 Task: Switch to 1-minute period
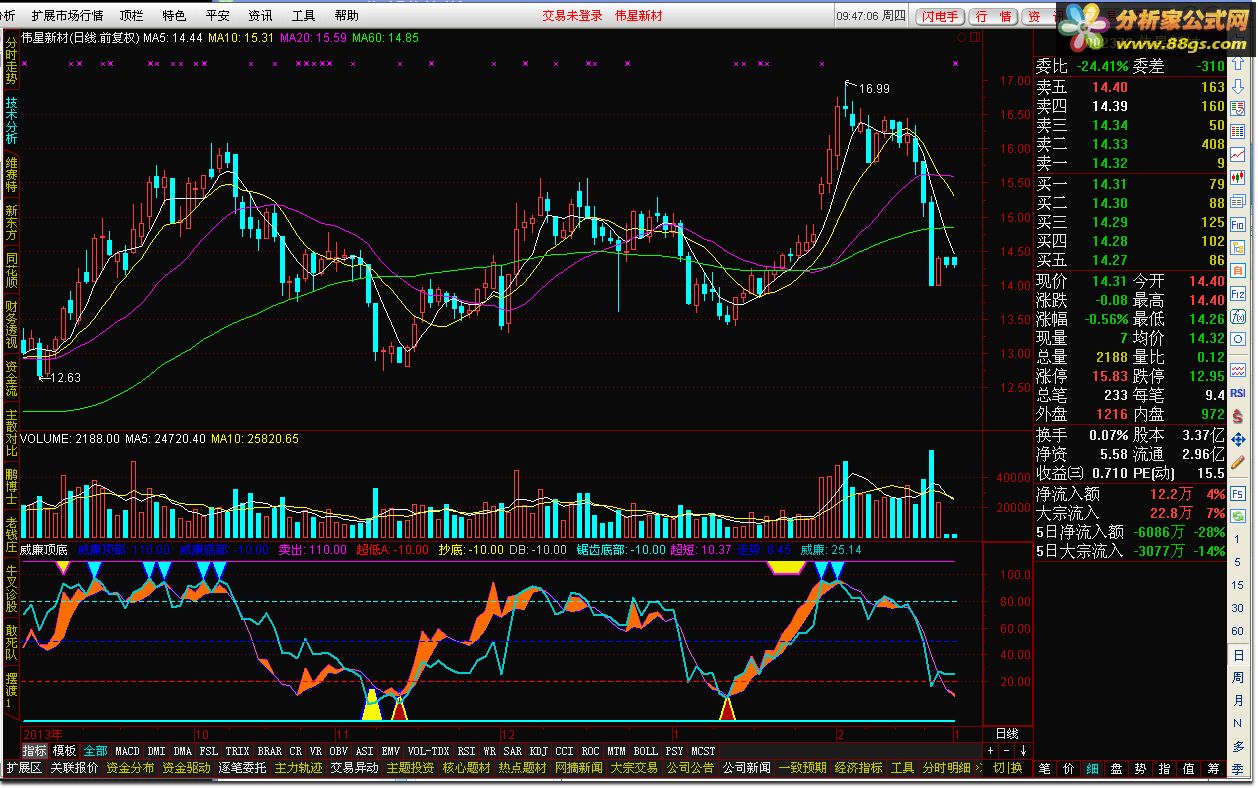click(1238, 539)
